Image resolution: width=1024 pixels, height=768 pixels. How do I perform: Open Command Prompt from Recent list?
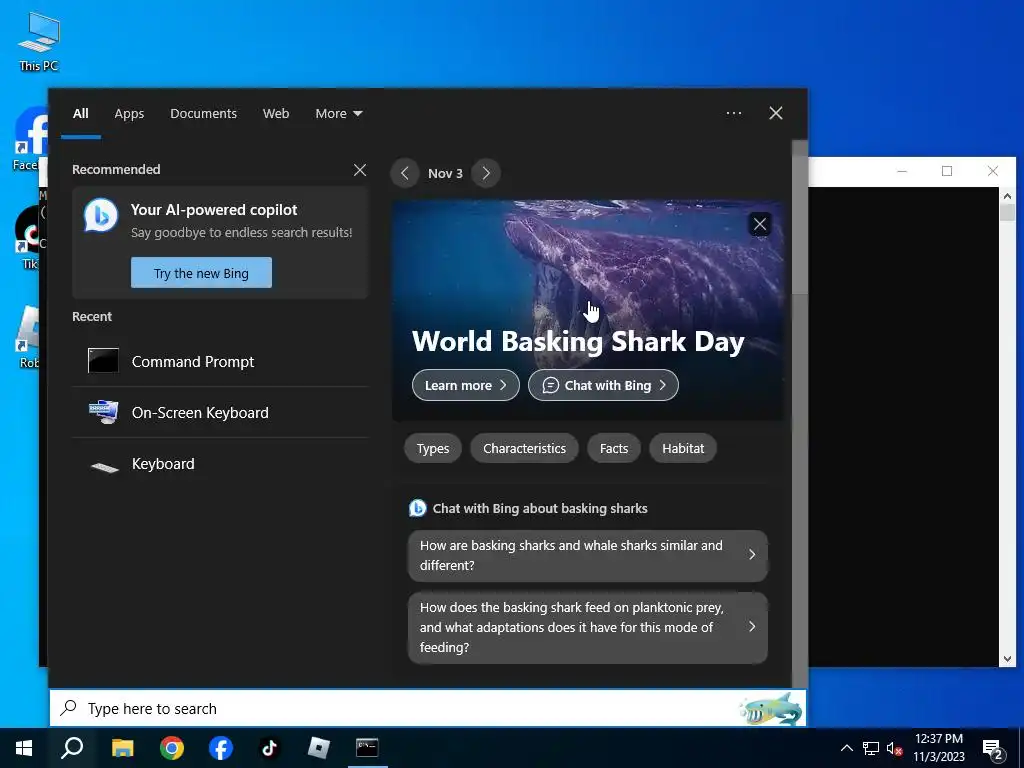click(x=220, y=361)
